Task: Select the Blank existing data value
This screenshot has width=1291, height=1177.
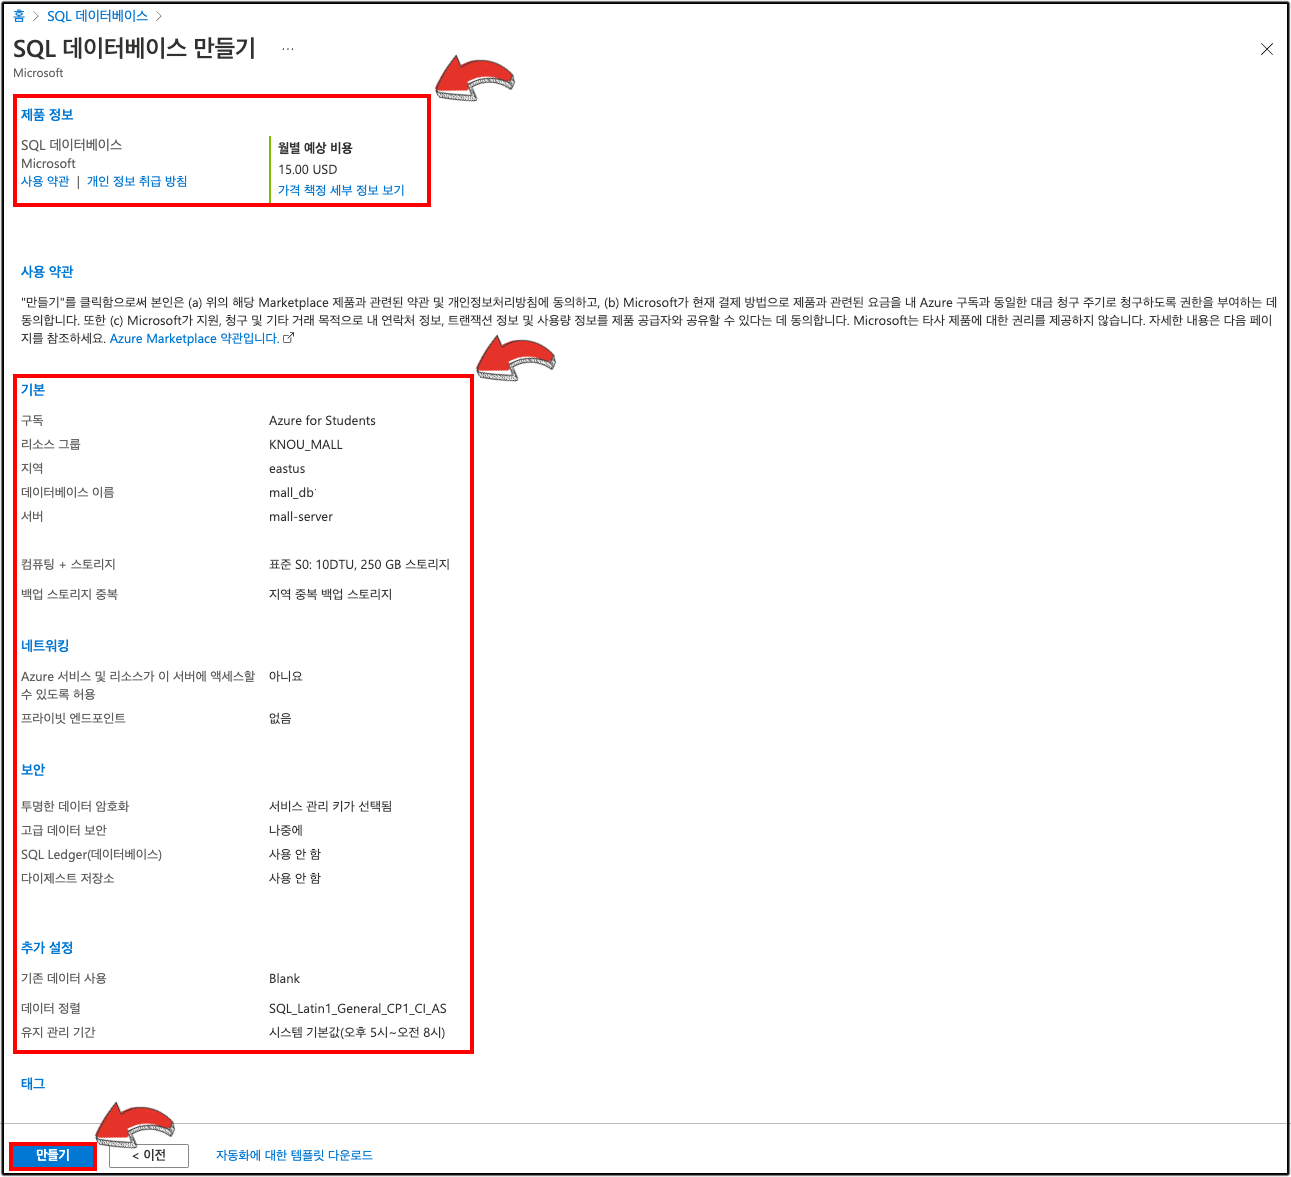Action: (284, 979)
